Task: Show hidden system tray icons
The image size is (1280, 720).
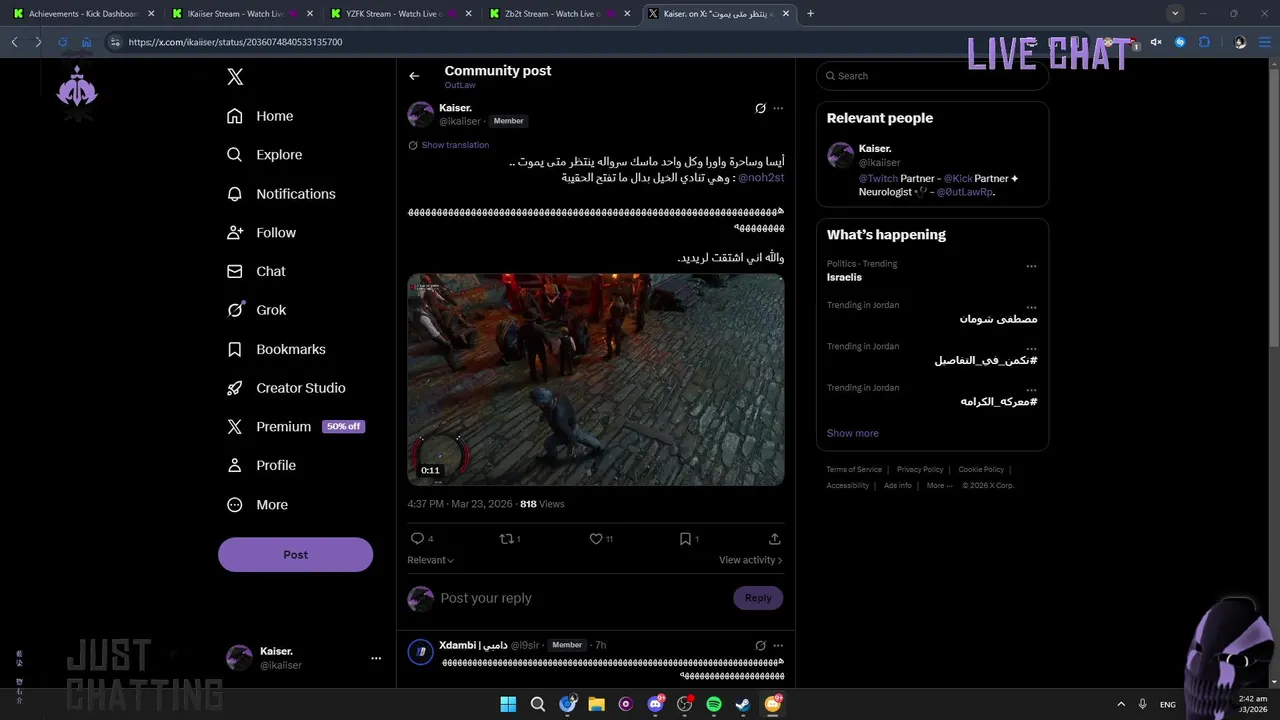Action: pyautogui.click(x=1121, y=704)
